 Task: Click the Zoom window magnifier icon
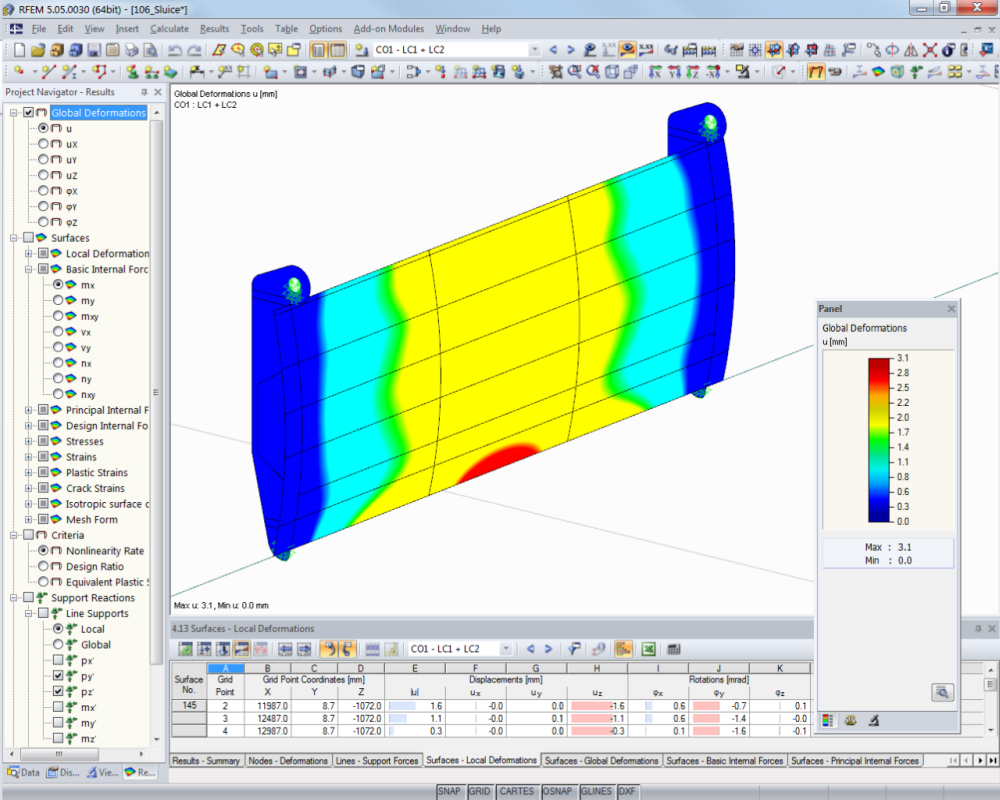tap(575, 72)
